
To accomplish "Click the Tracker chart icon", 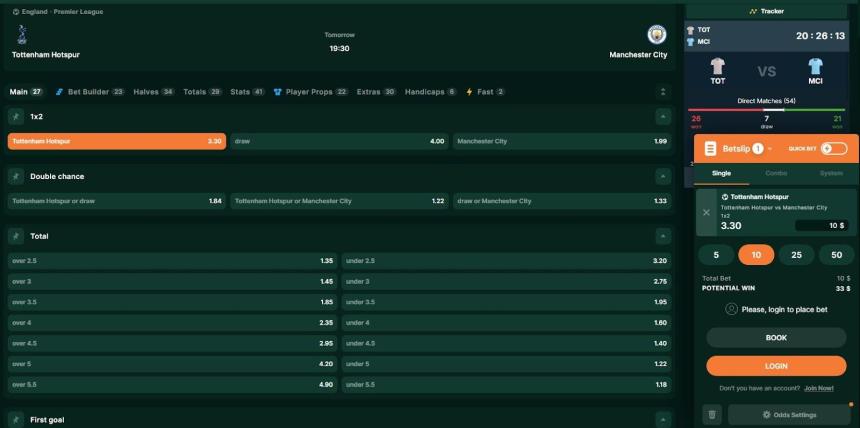I will (753, 11).
